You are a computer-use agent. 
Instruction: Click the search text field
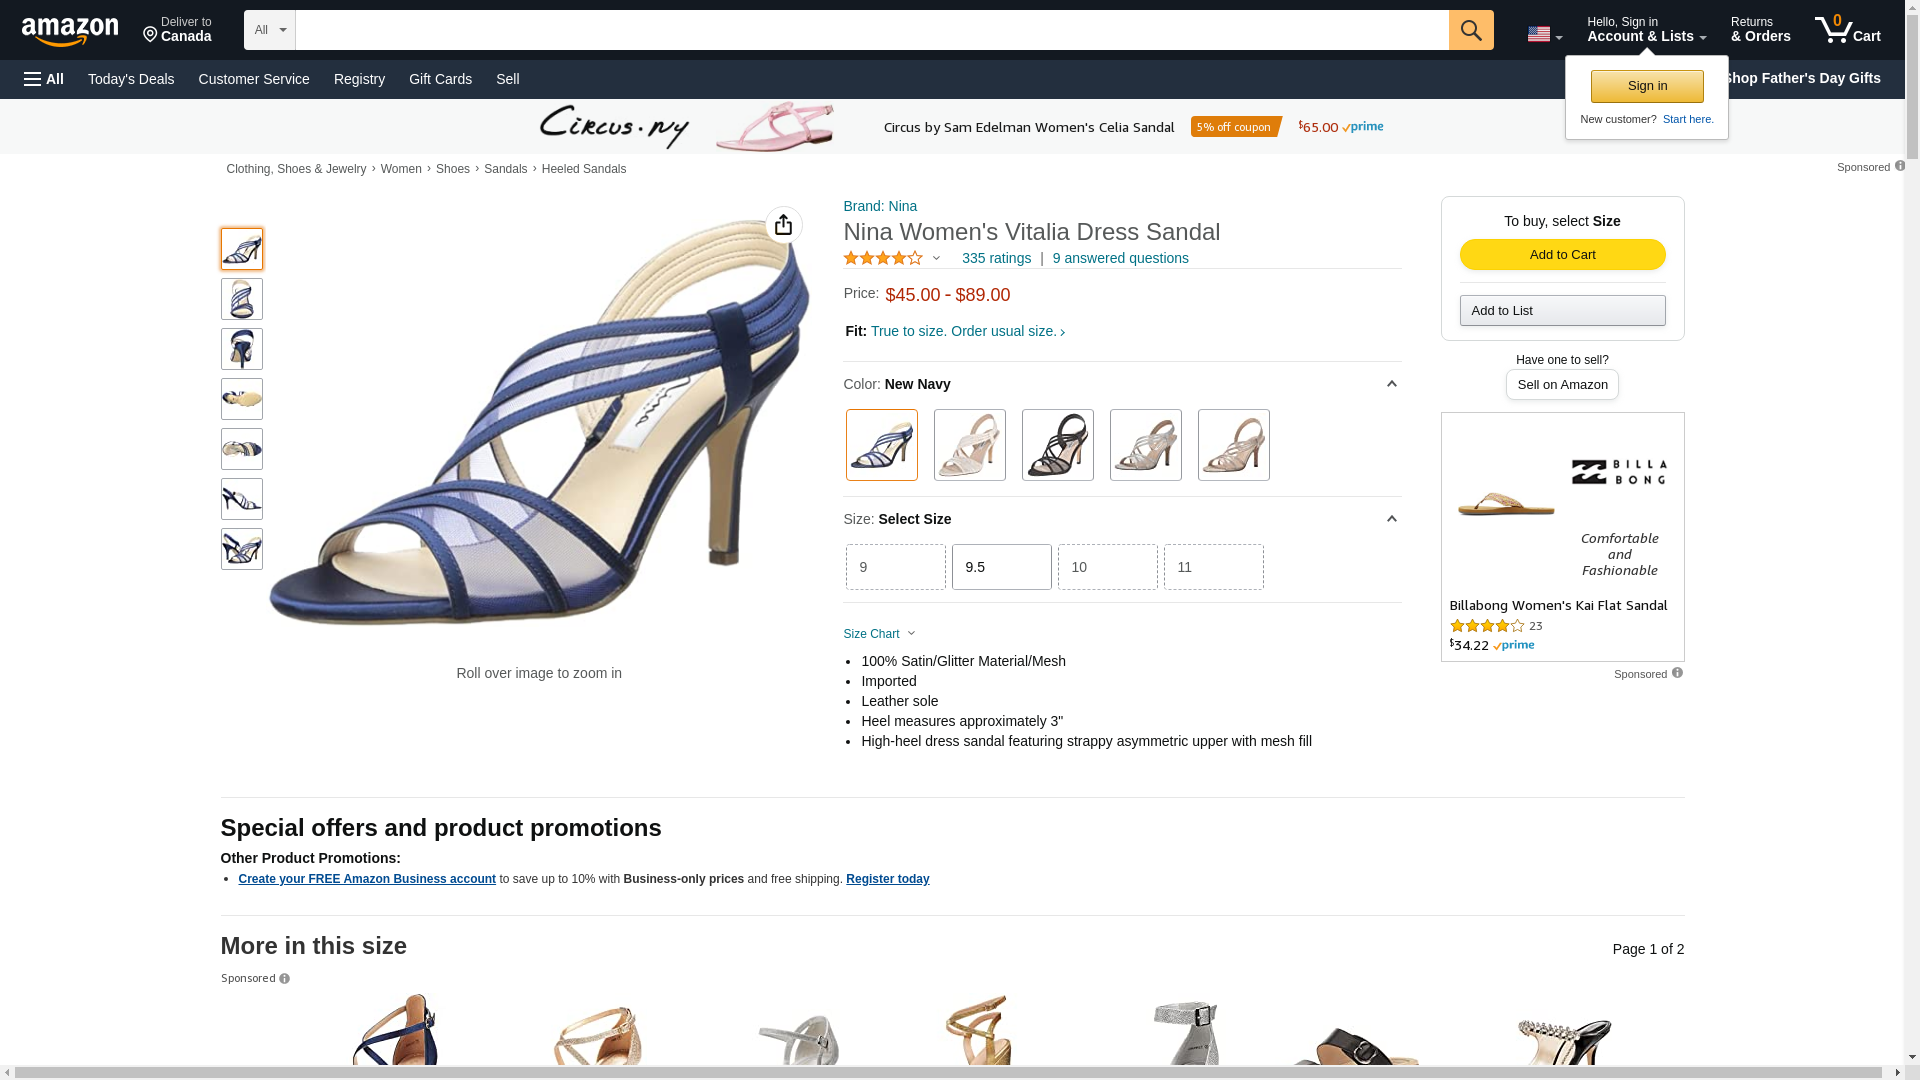pos(872,30)
